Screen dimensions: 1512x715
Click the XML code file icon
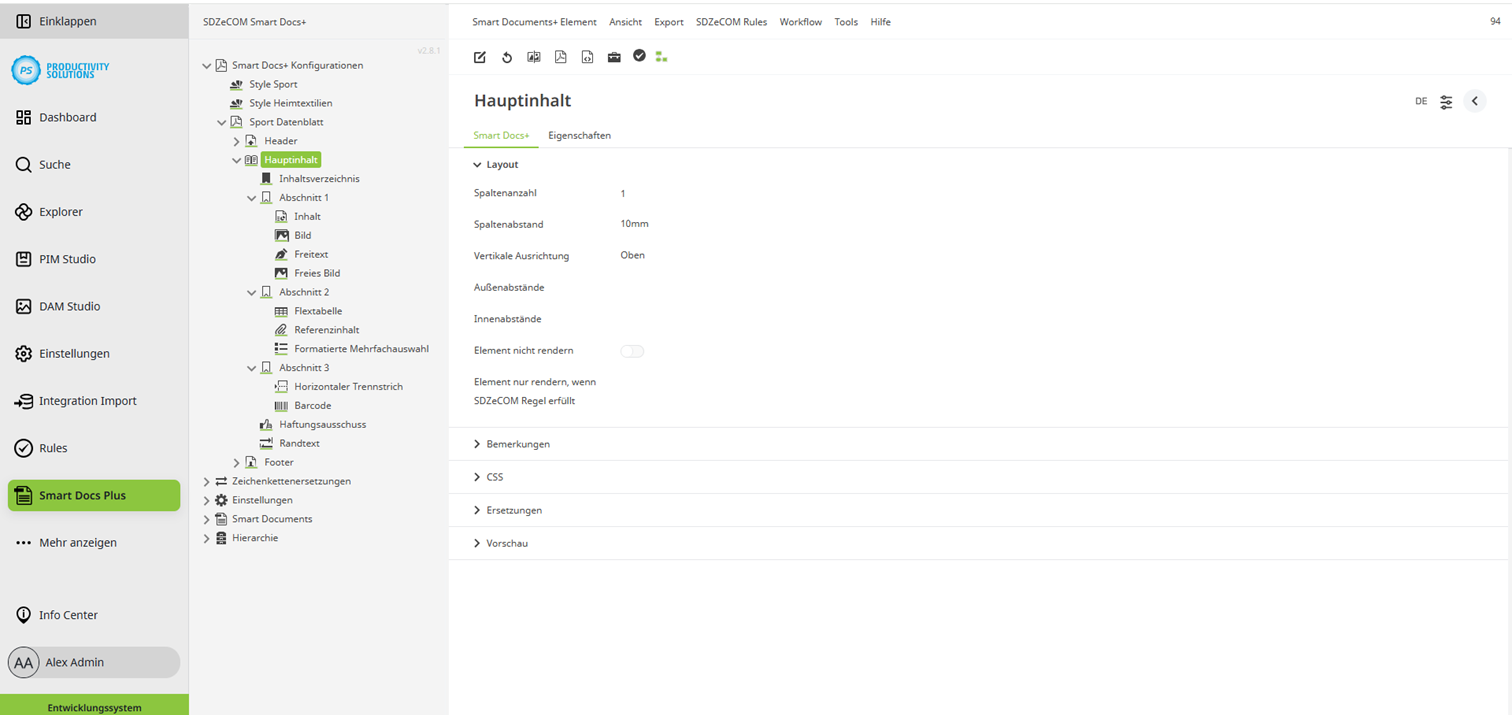click(588, 57)
